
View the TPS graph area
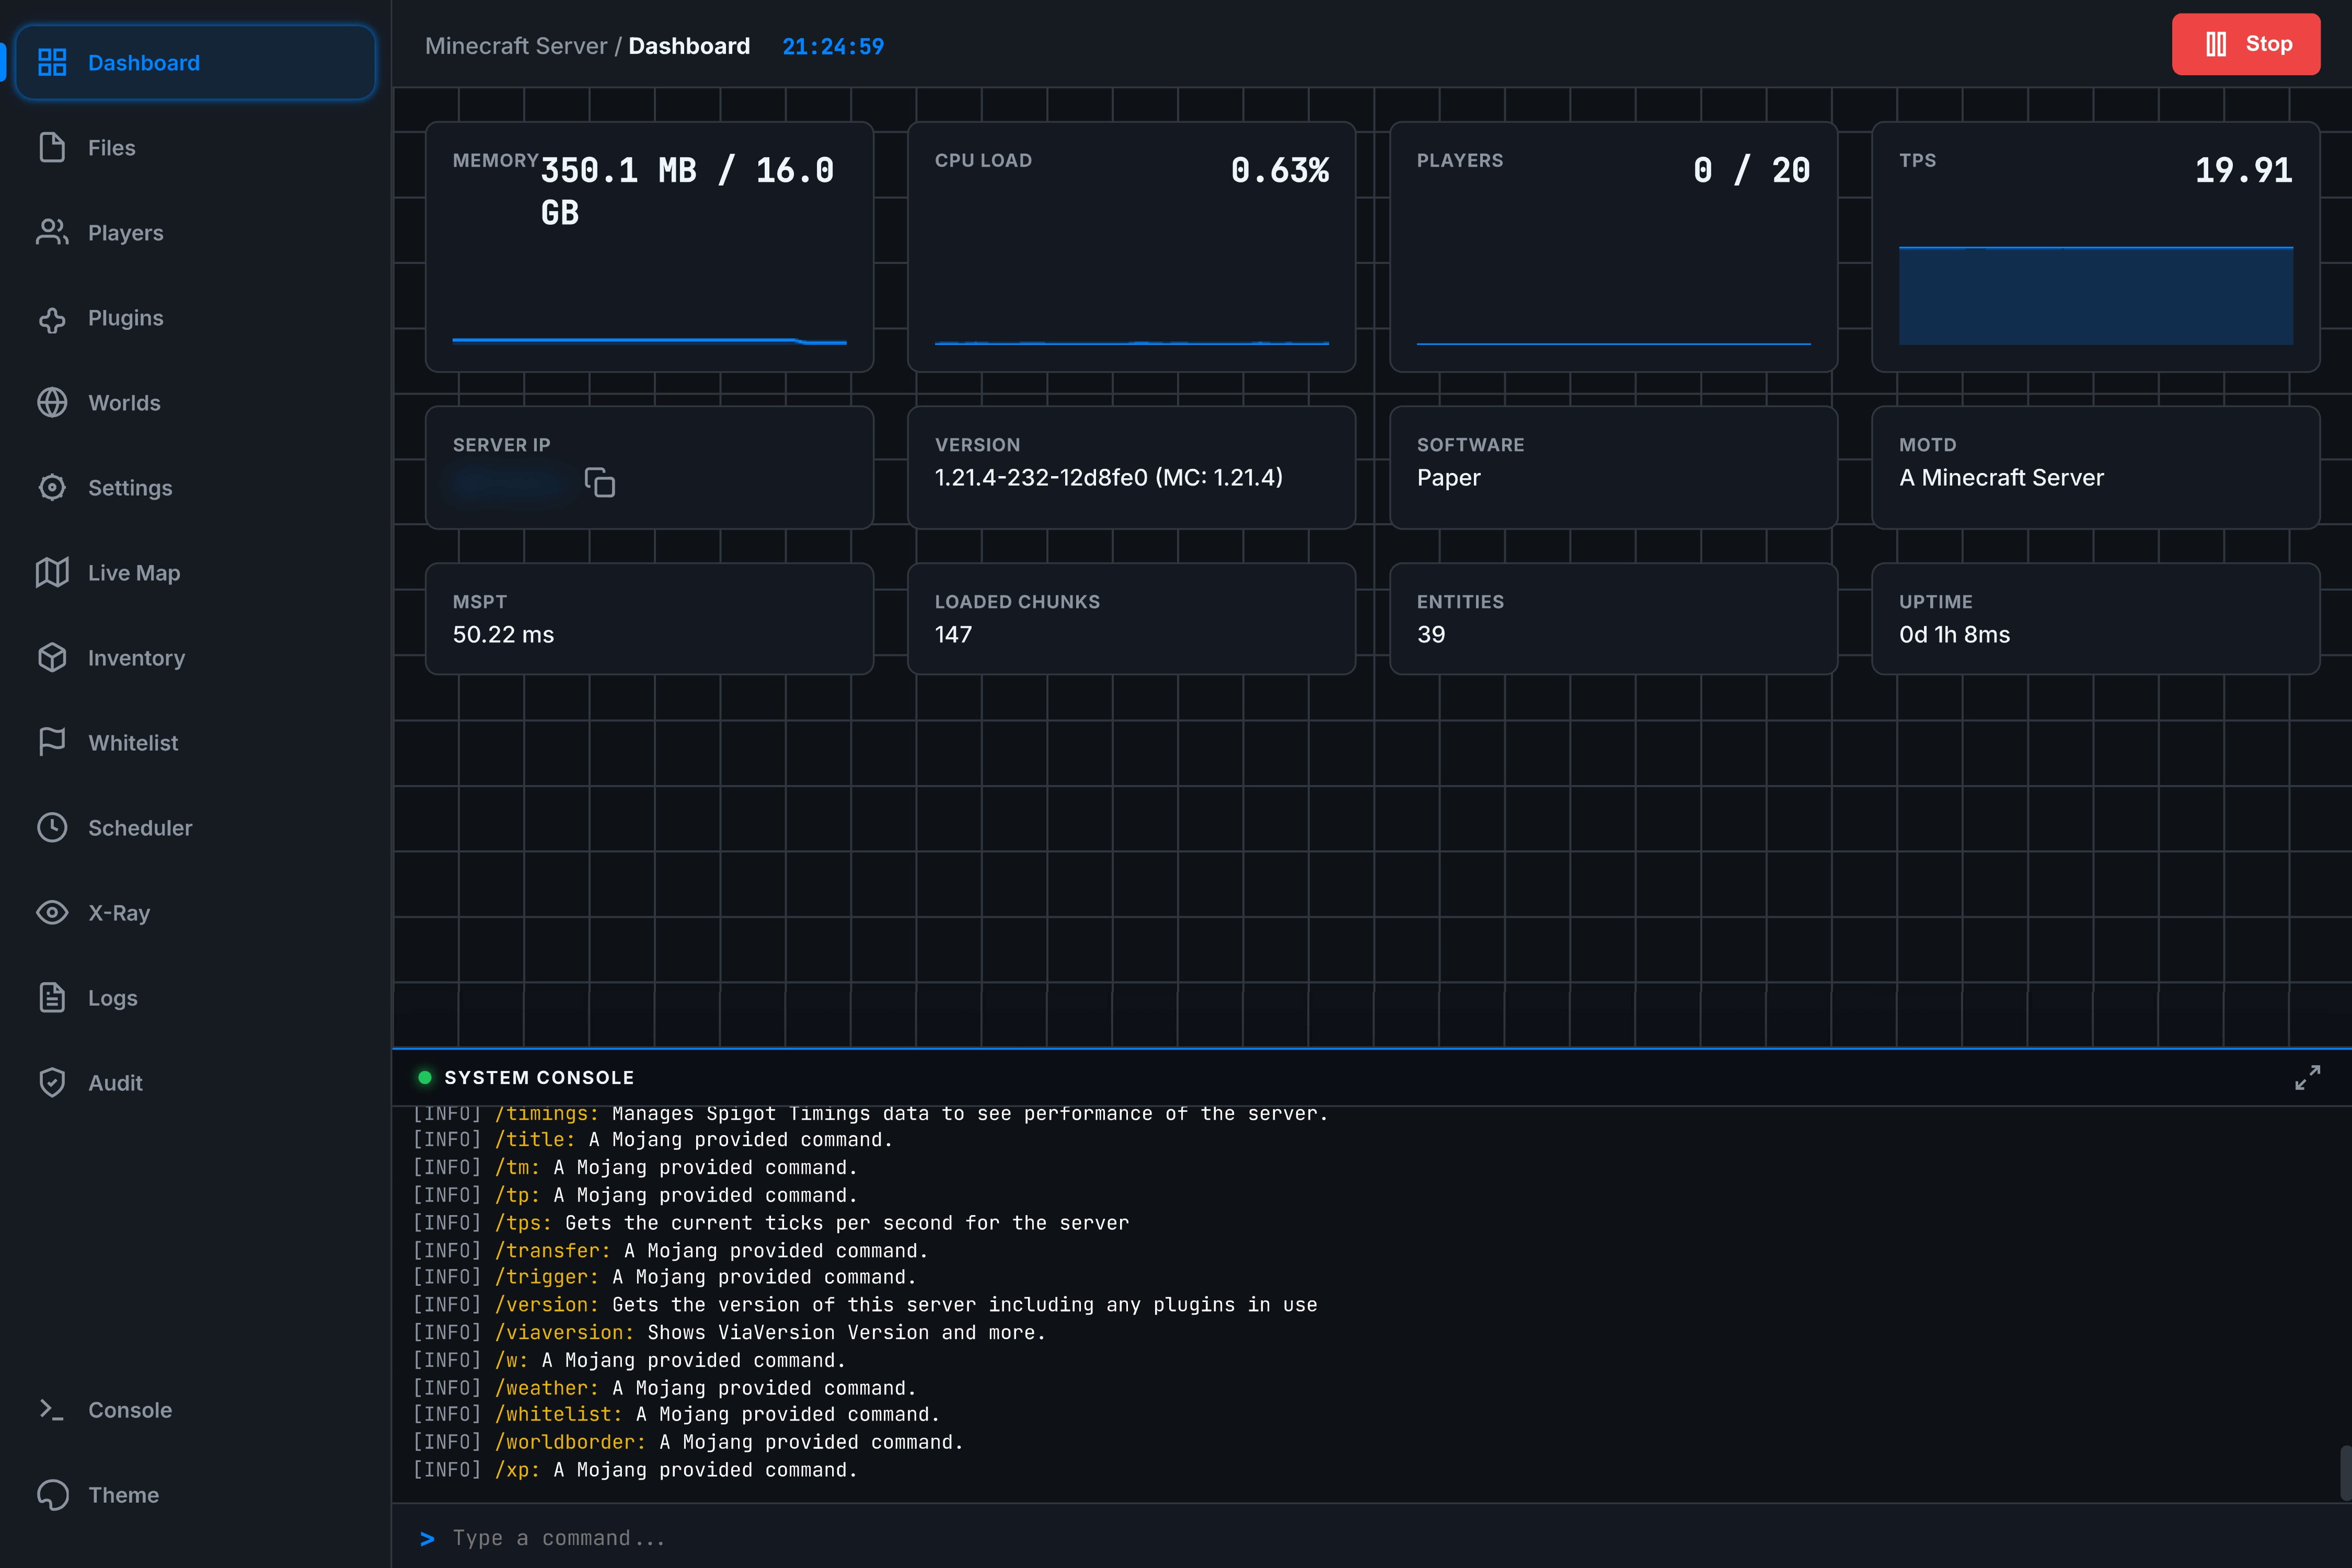click(2095, 295)
